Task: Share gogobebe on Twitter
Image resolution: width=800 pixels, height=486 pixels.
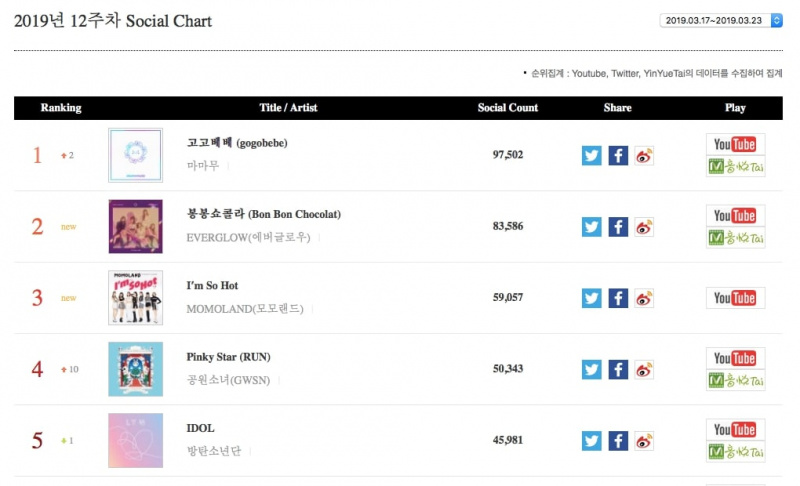Action: 591,156
